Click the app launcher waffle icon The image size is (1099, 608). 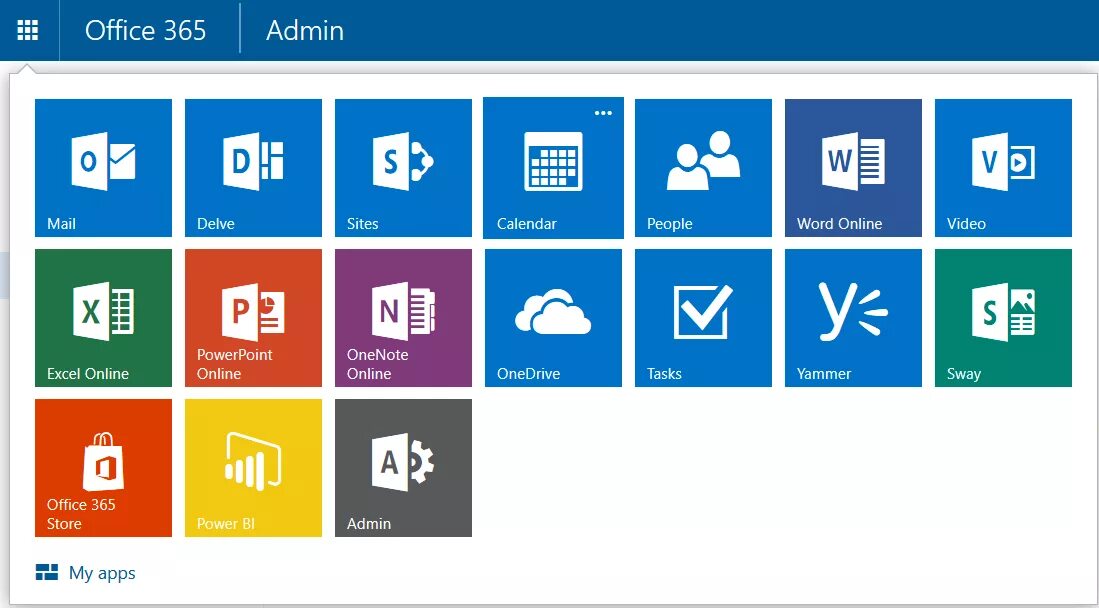[x=28, y=30]
